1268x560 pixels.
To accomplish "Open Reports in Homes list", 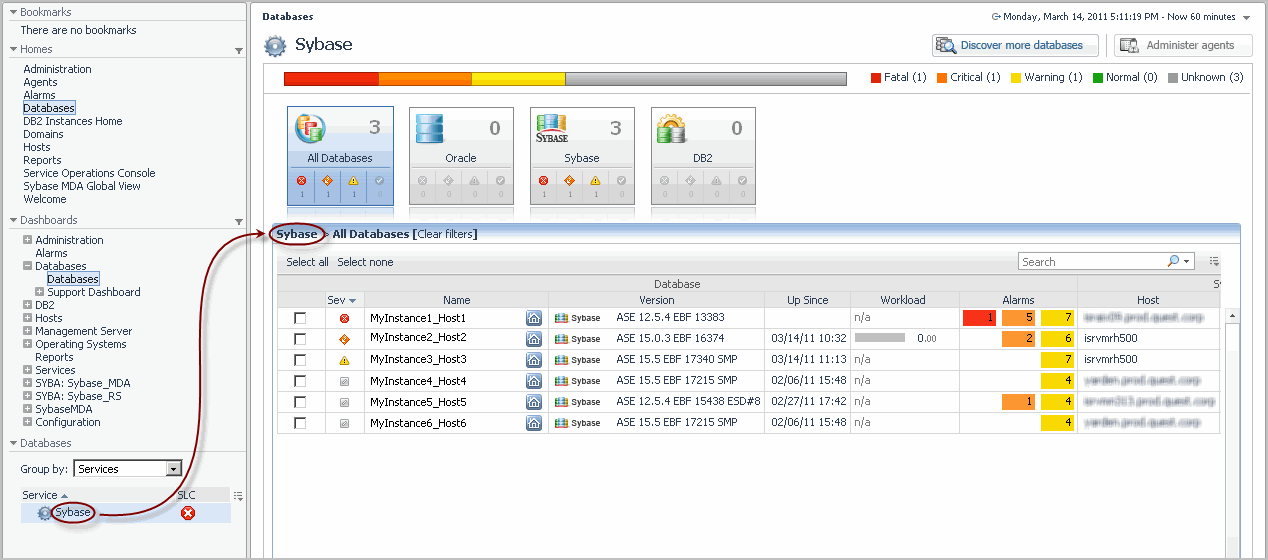I will (42, 160).
